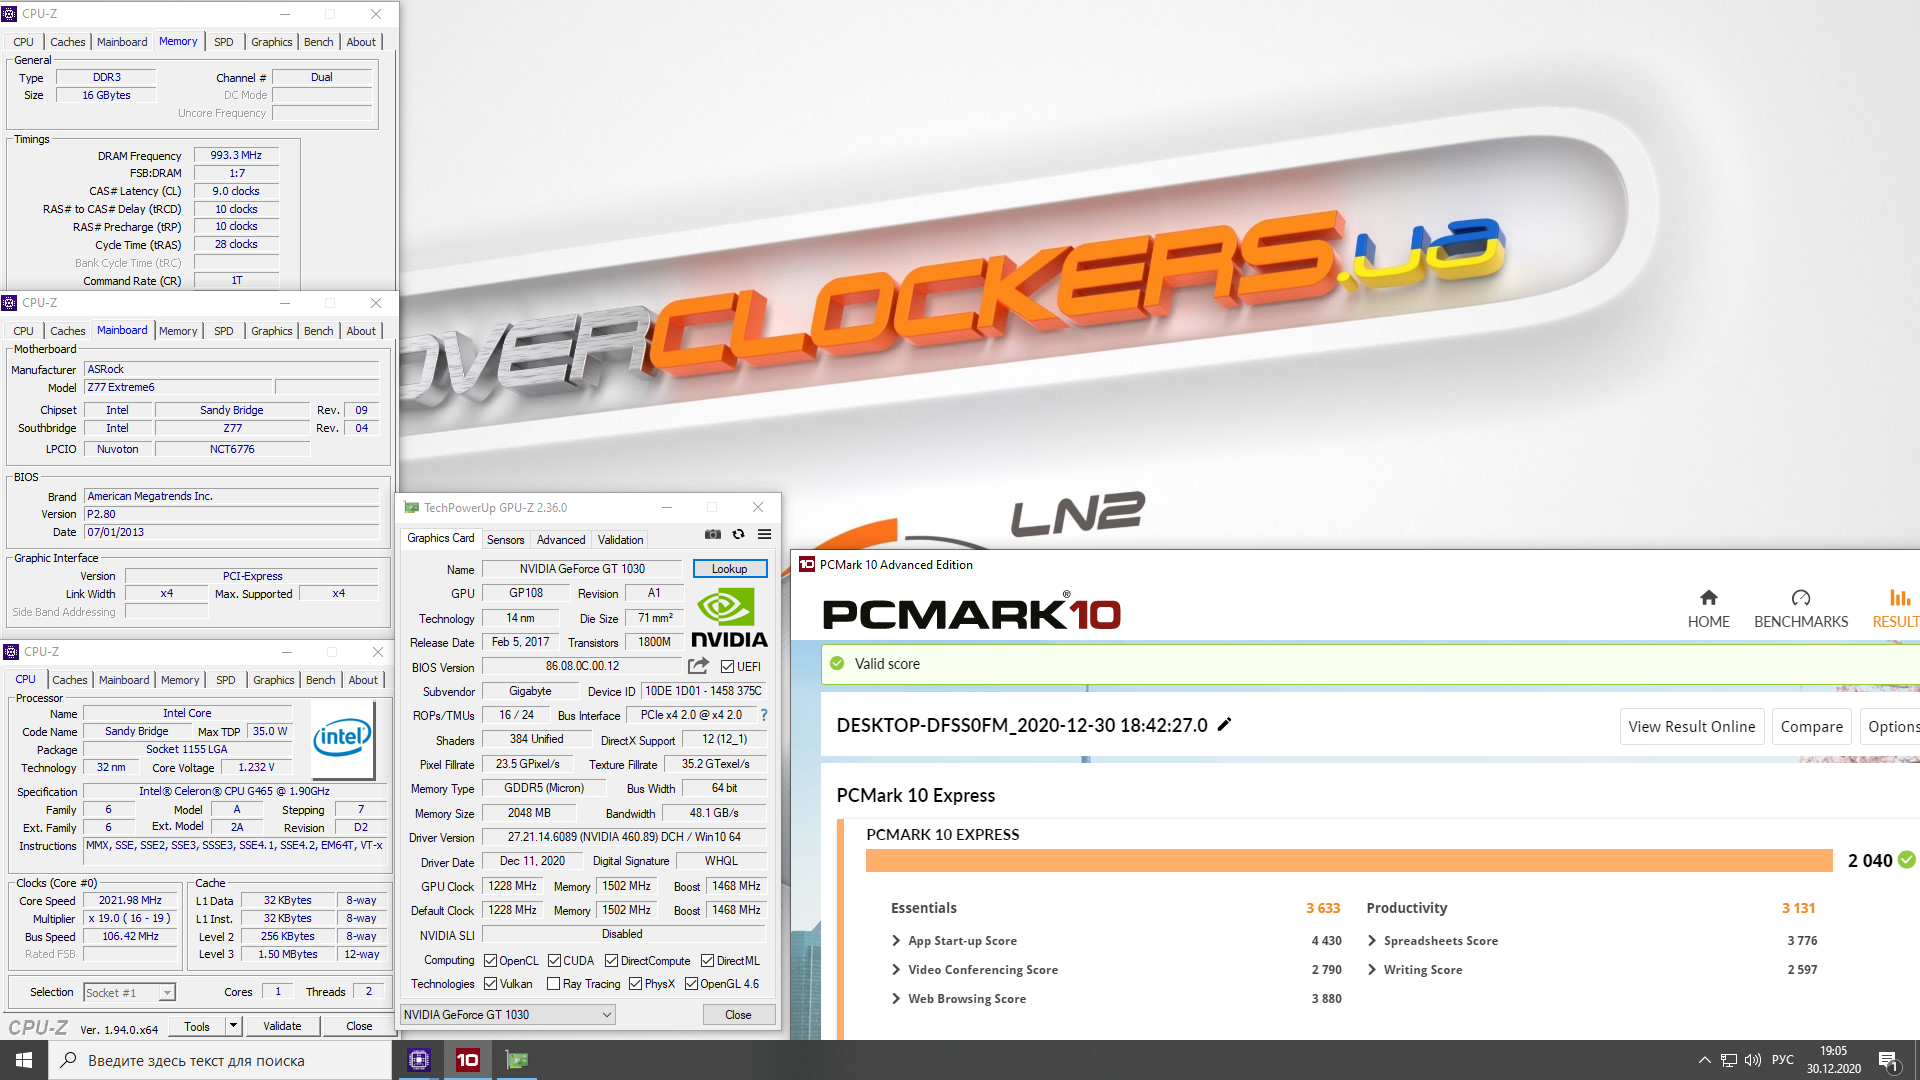Screen dimensions: 1920x1080
Task: Click Validate button in CPU-Z
Action: click(282, 1026)
